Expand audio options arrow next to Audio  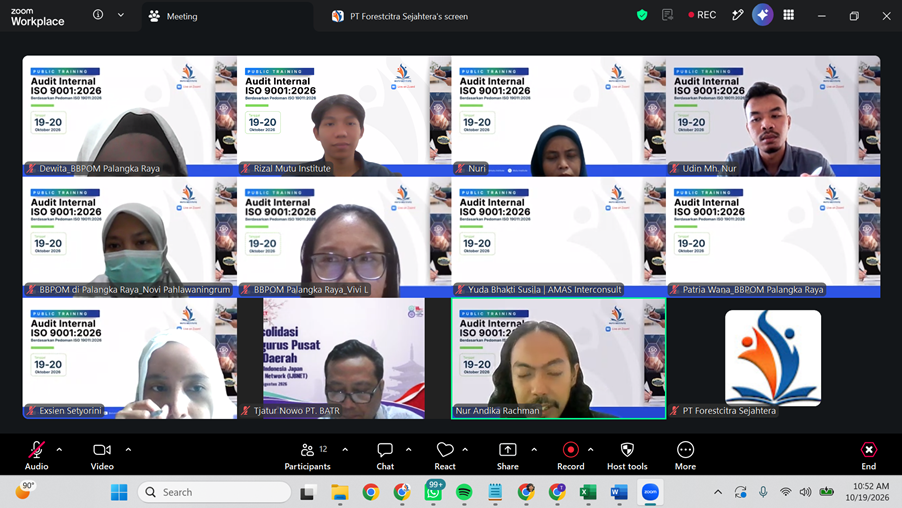click(x=59, y=450)
